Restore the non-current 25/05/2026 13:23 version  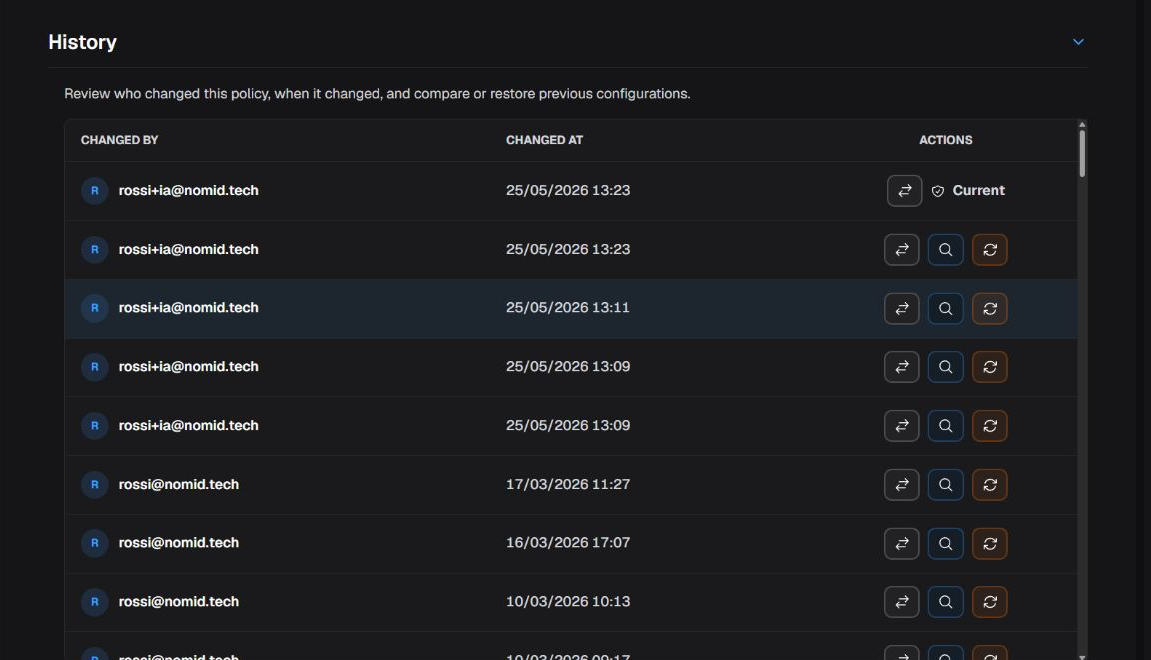990,250
